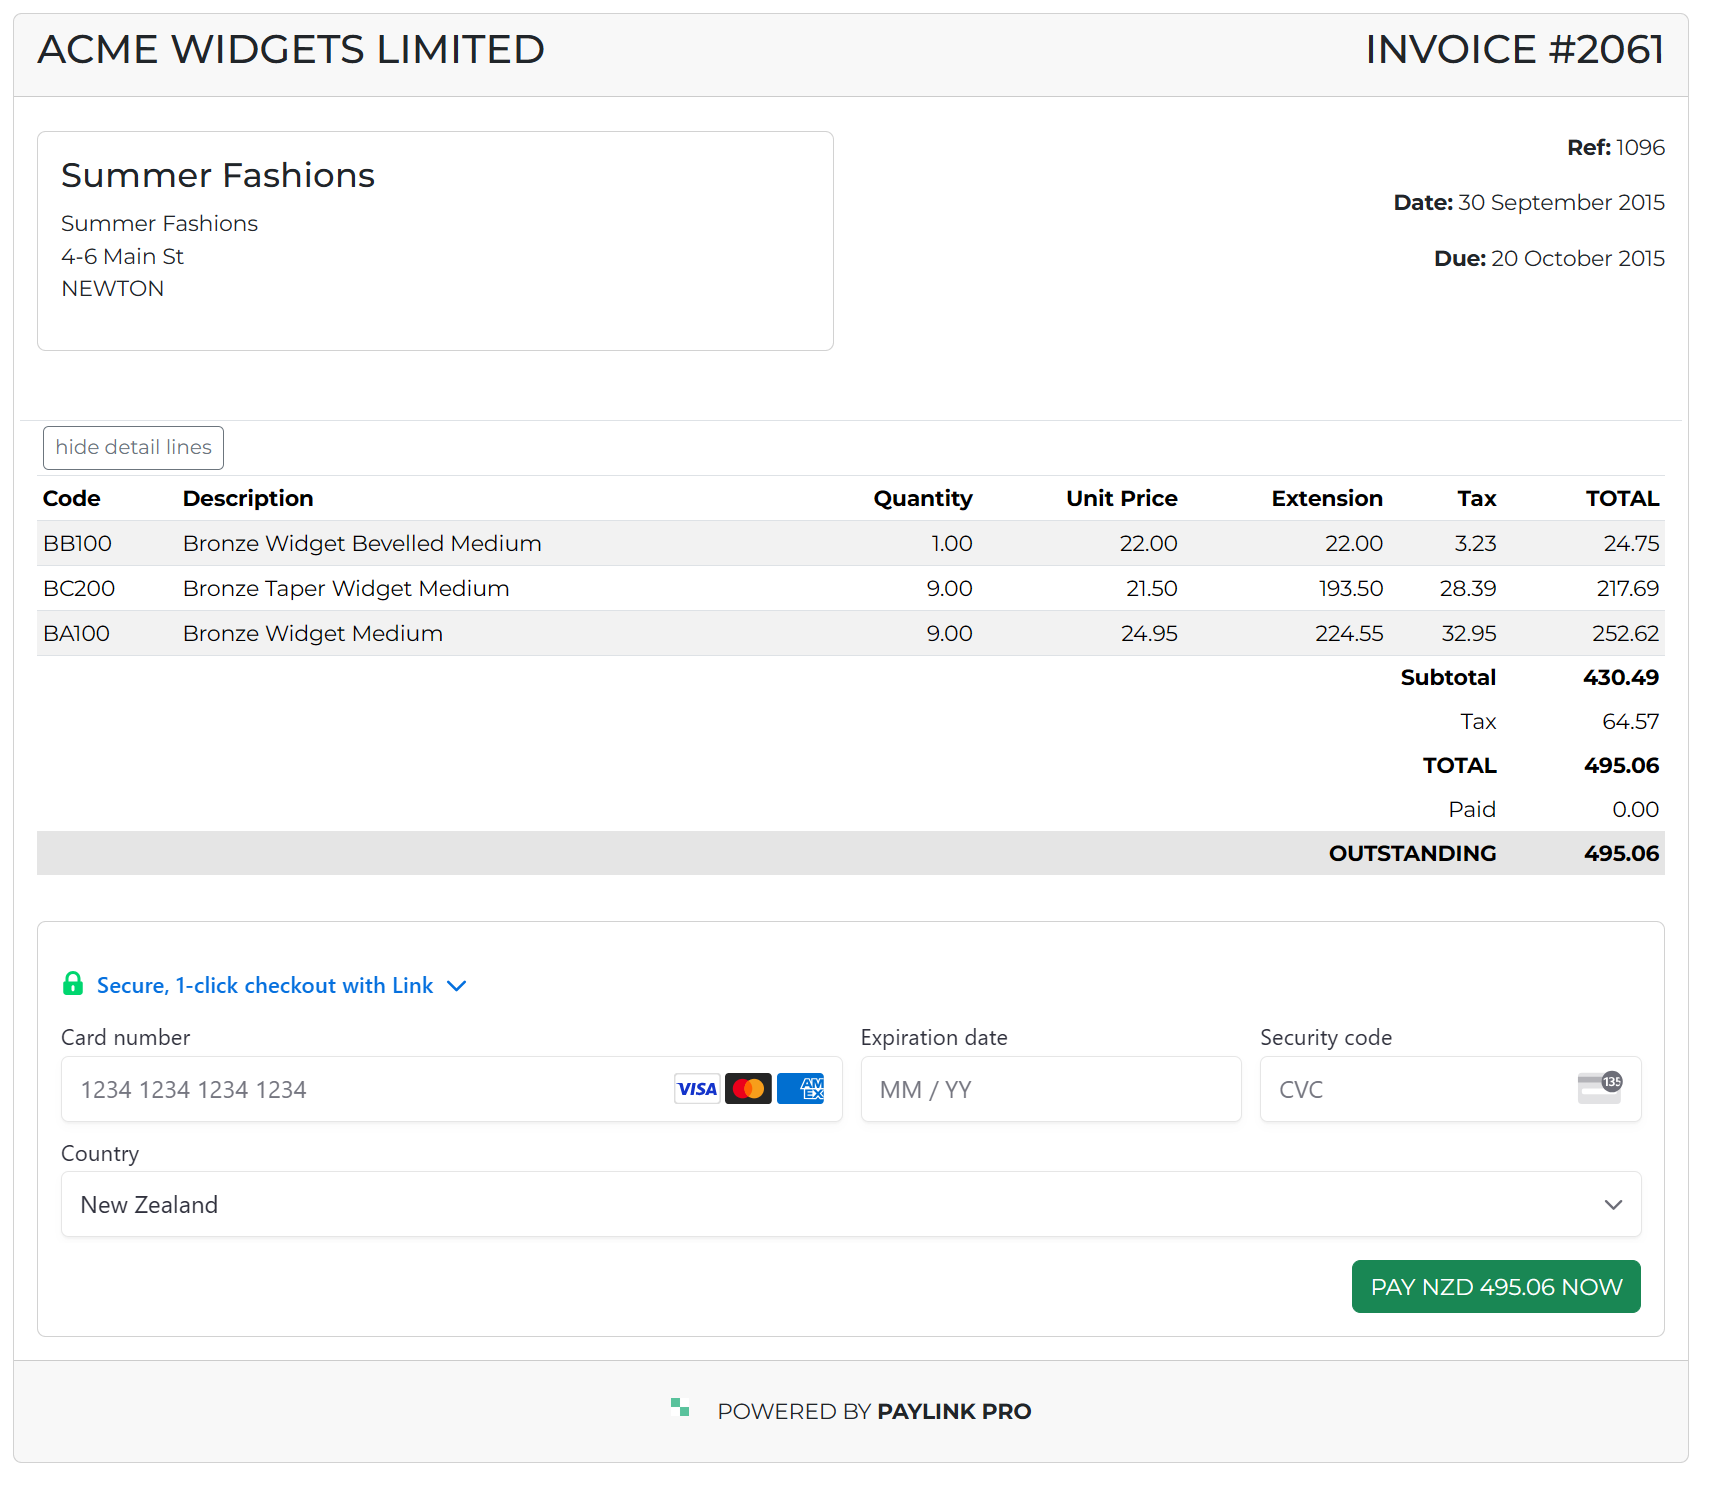Viewport: 1716px width, 1492px height.
Task: Click the American Express logo
Action: pos(800,1089)
